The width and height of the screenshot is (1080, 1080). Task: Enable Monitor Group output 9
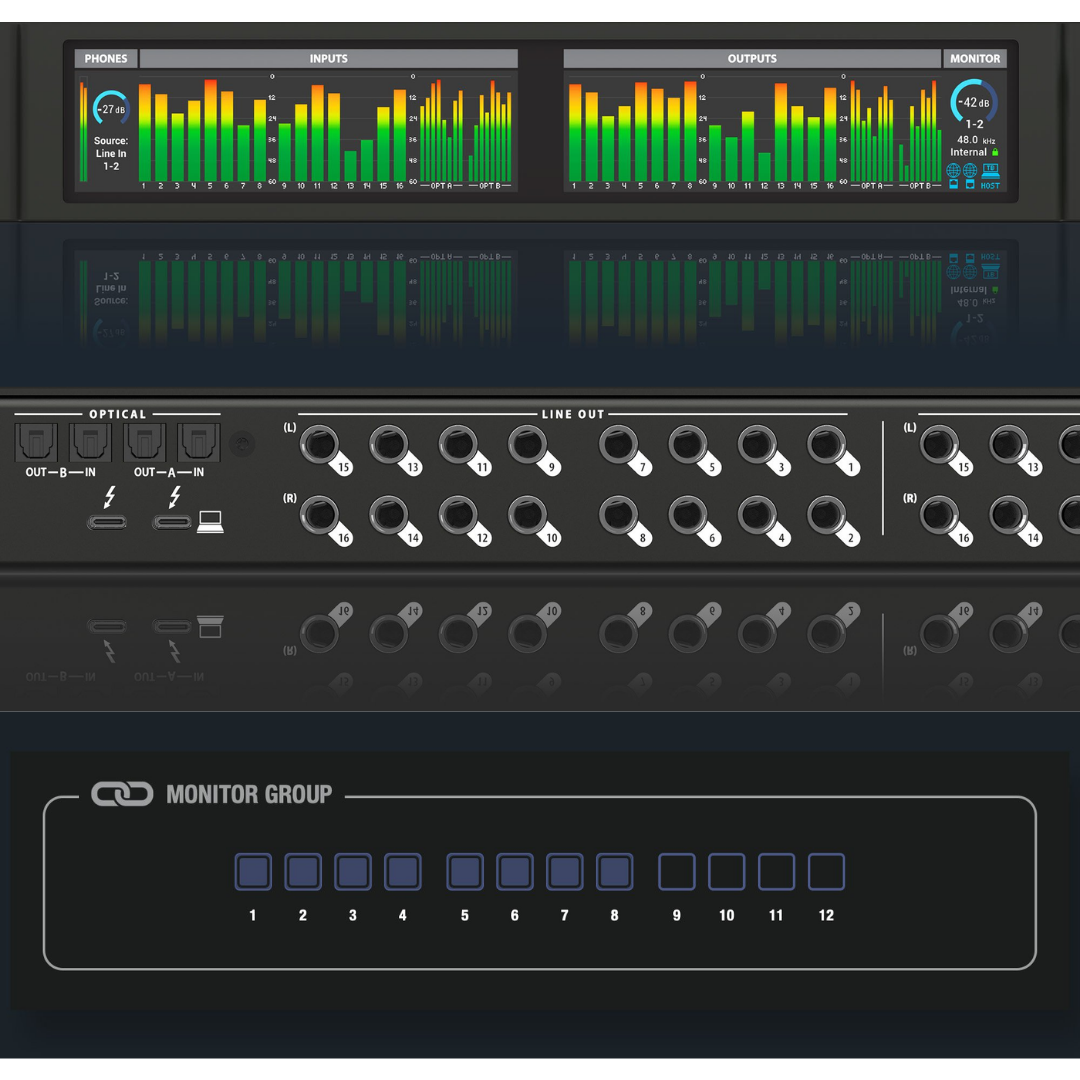pyautogui.click(x=676, y=871)
